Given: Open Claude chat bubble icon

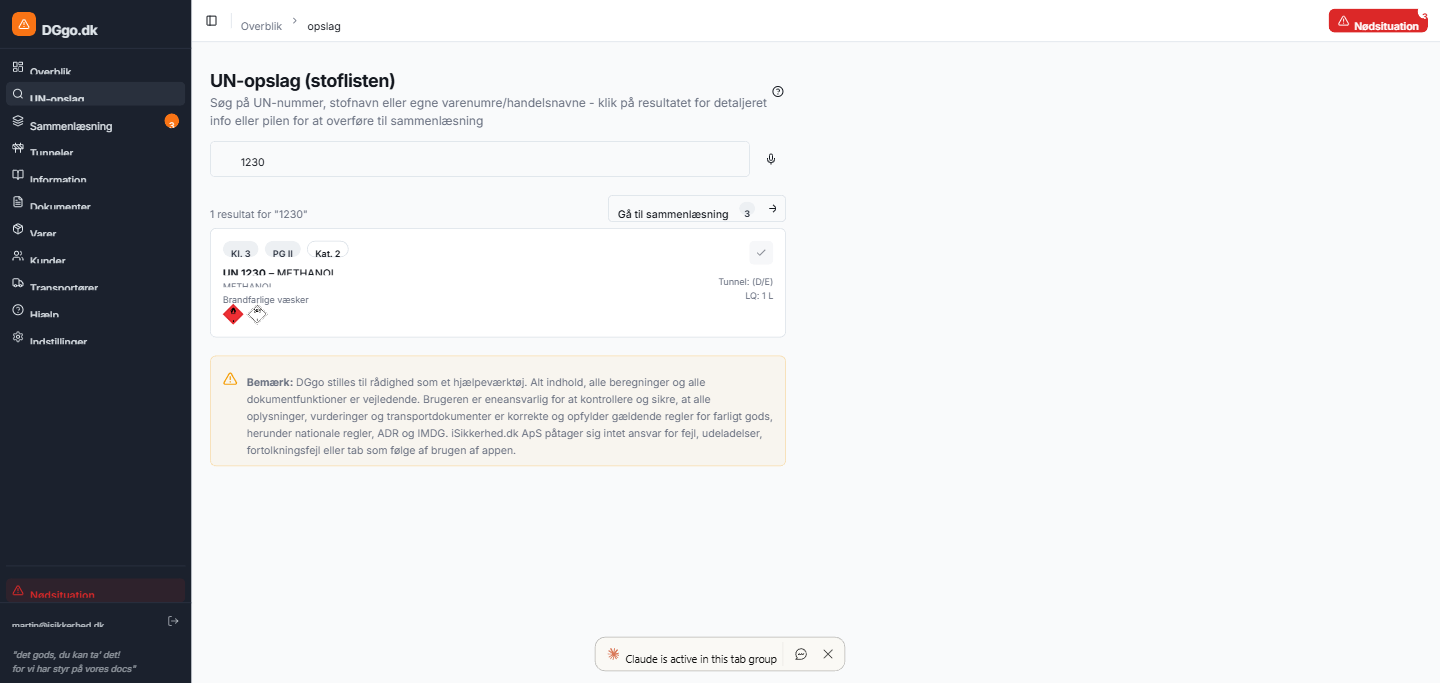Looking at the screenshot, I should (801, 654).
